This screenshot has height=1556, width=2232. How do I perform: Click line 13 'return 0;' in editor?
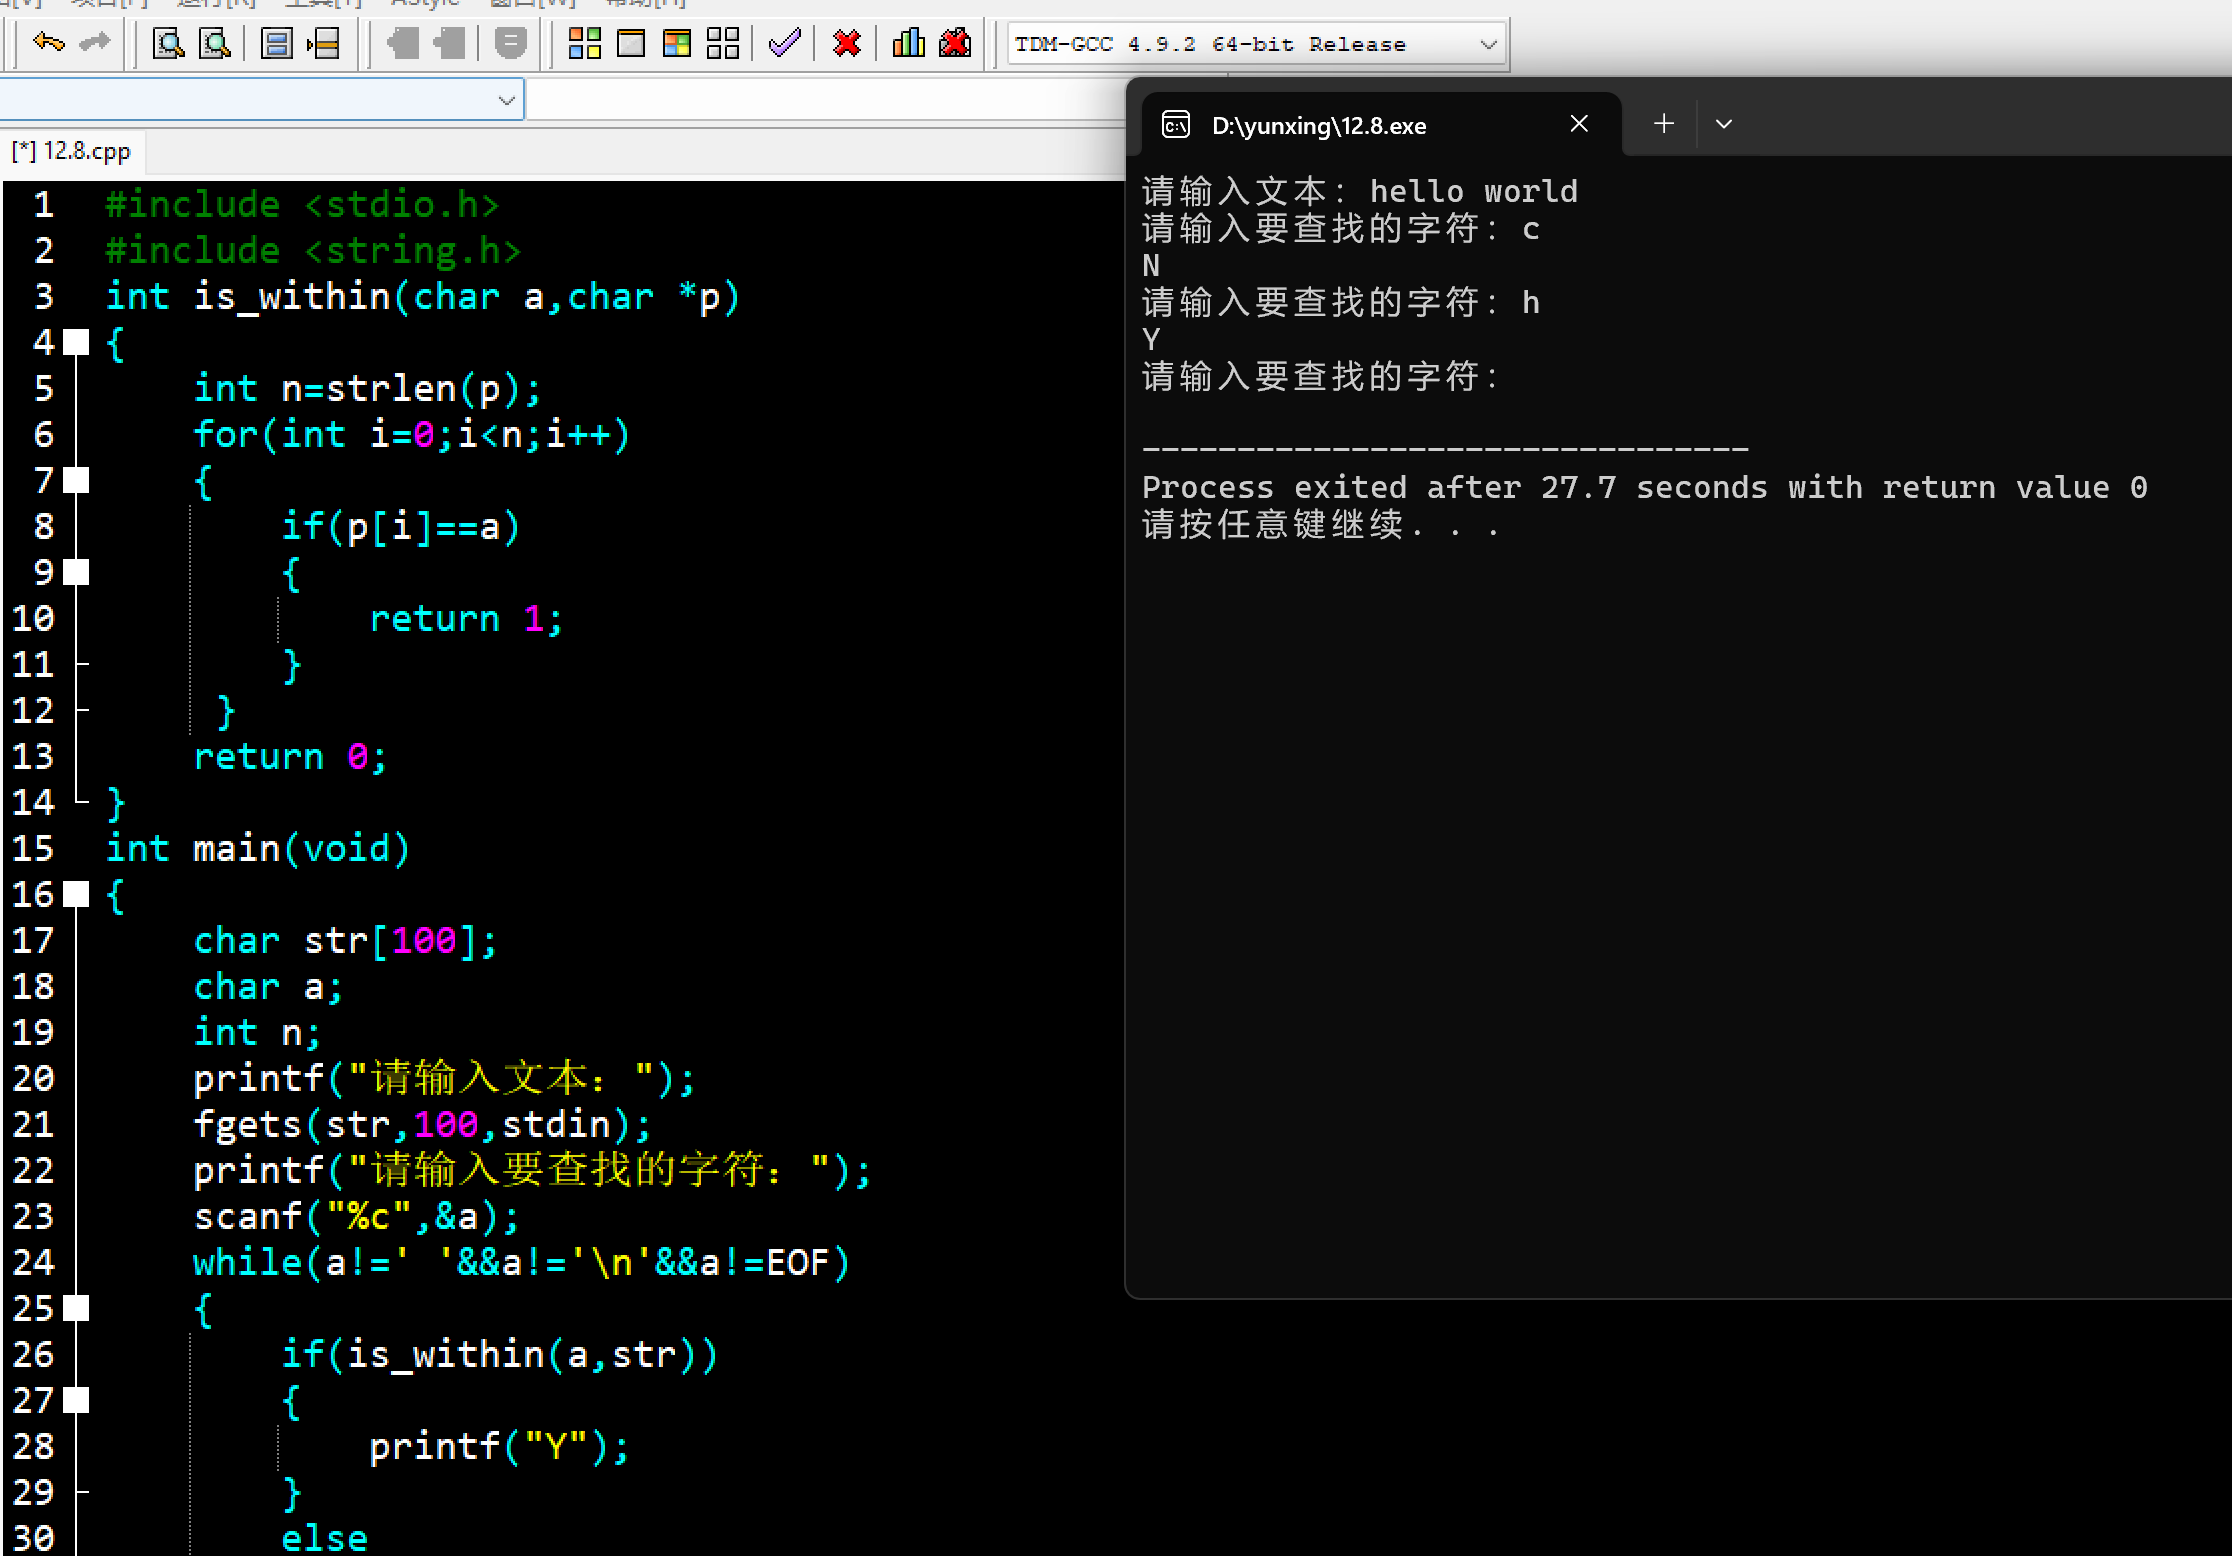point(290,757)
